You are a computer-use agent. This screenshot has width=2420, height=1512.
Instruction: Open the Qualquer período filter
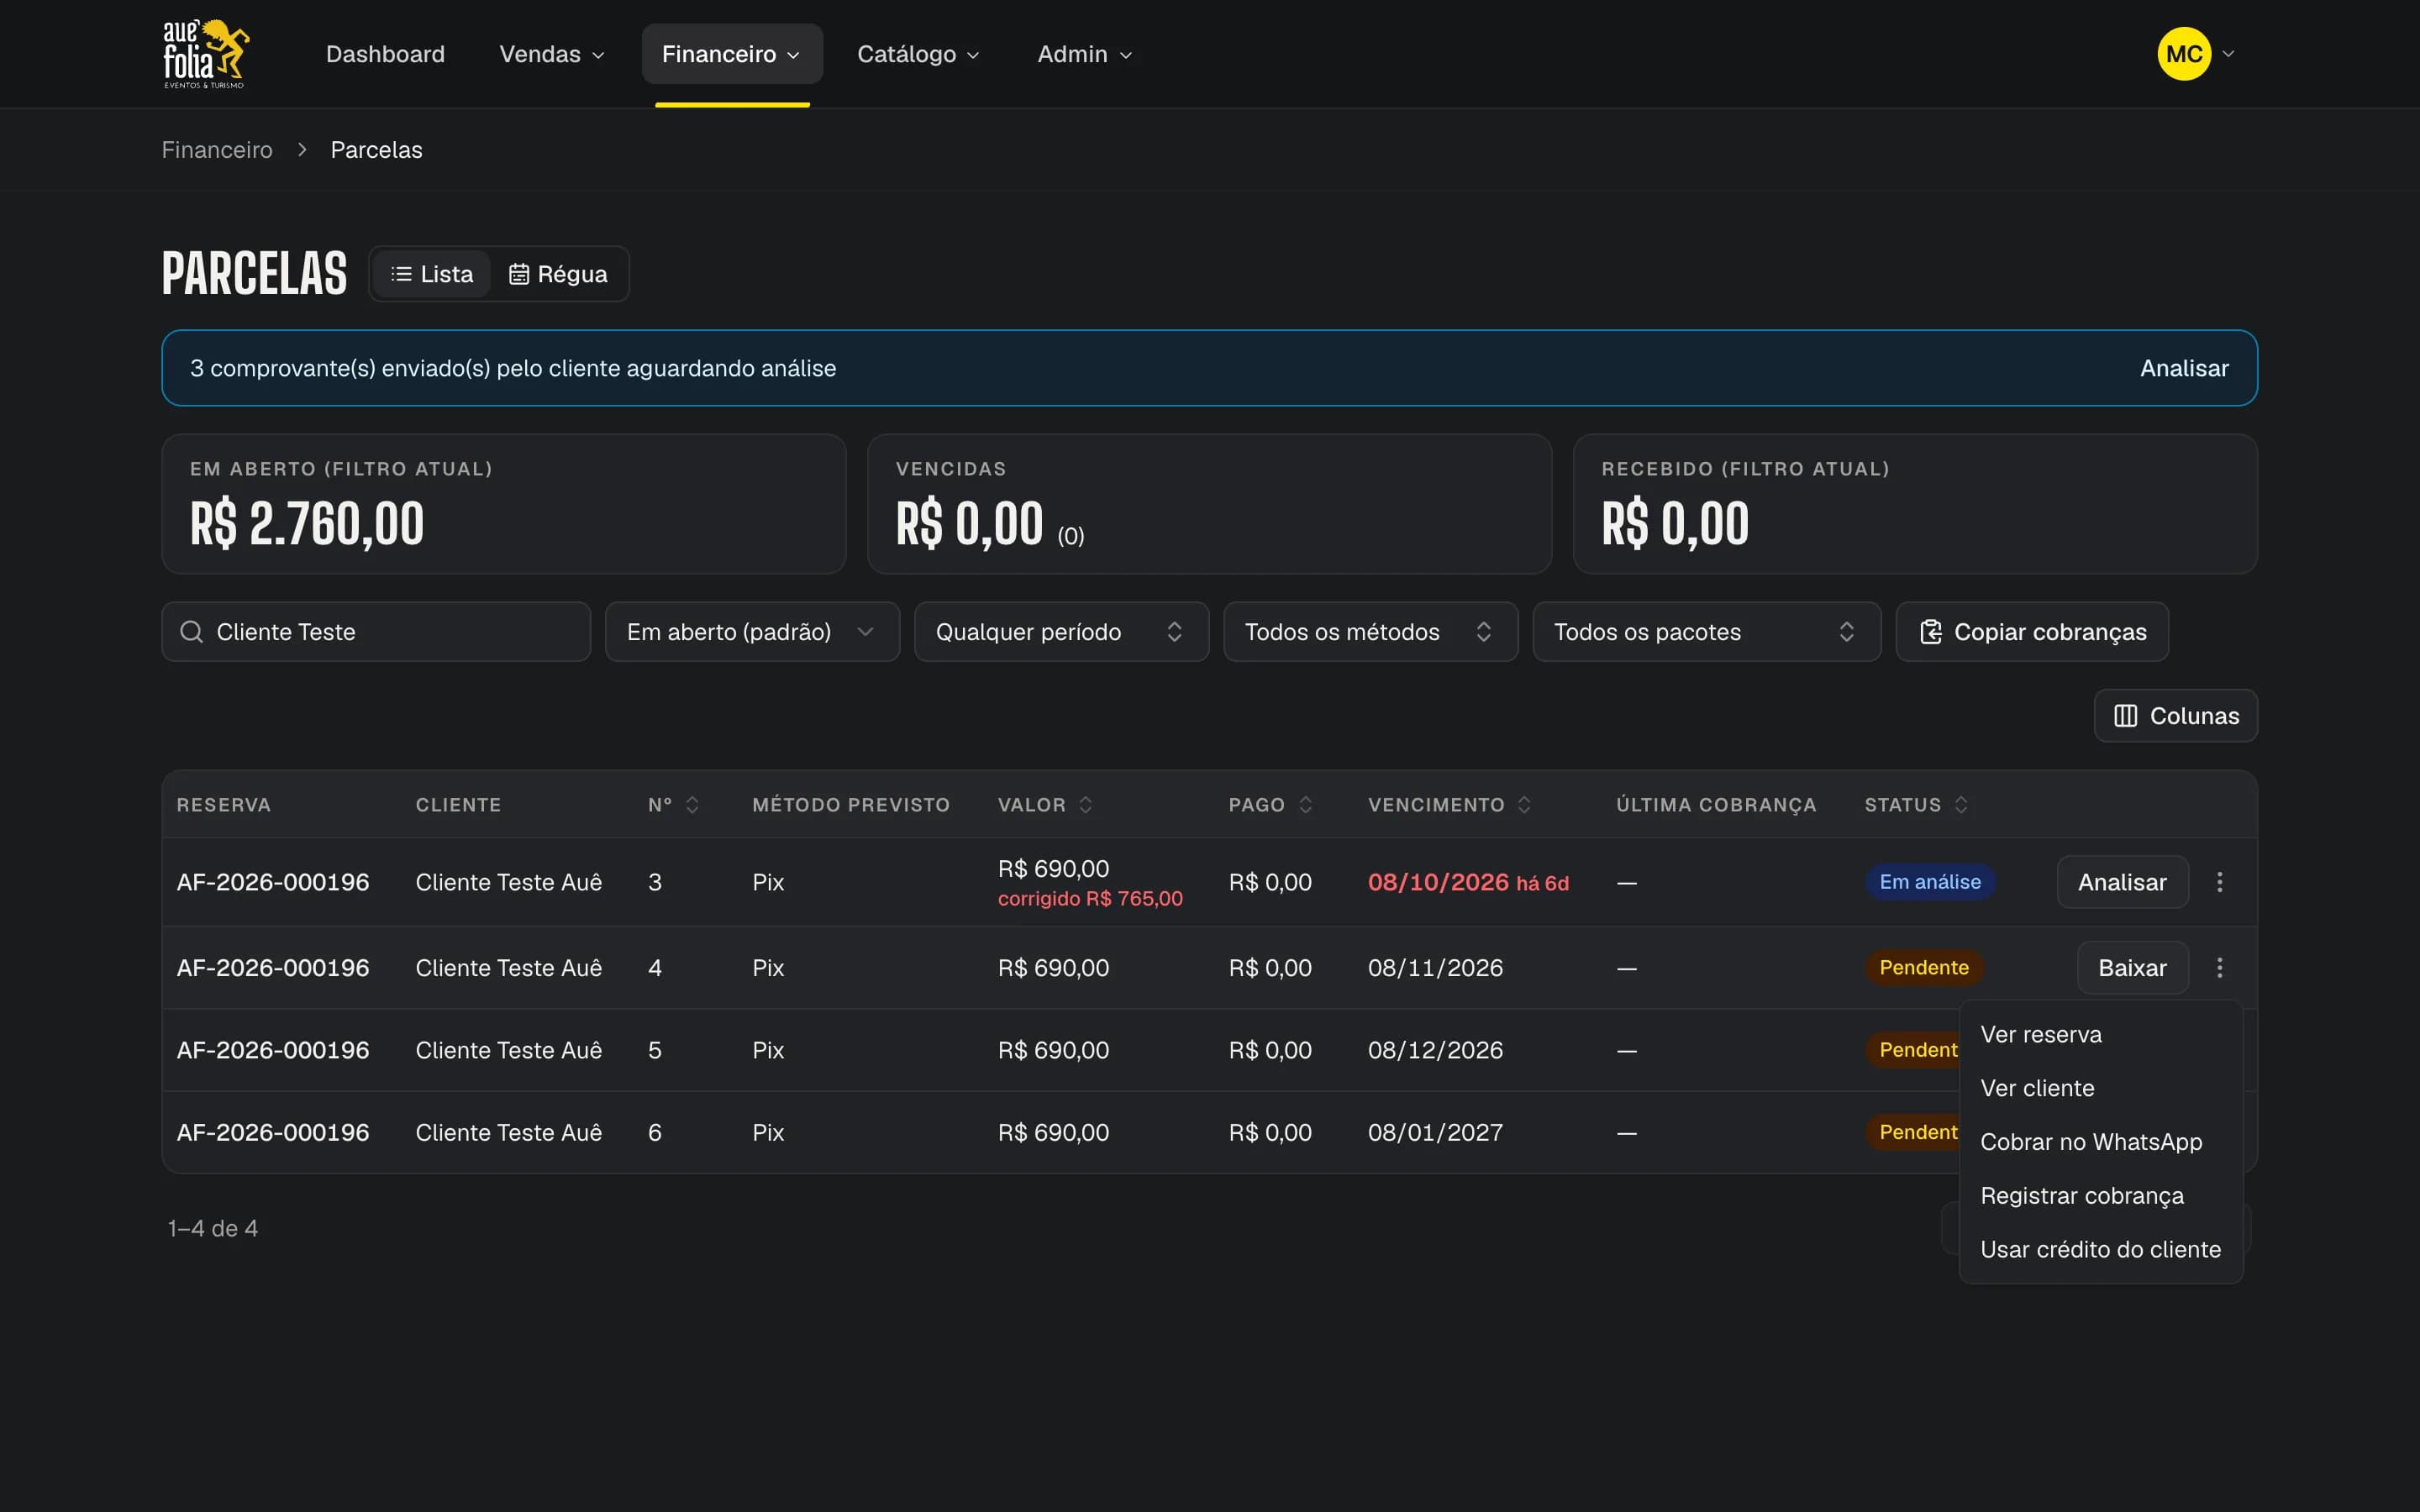pos(1061,632)
